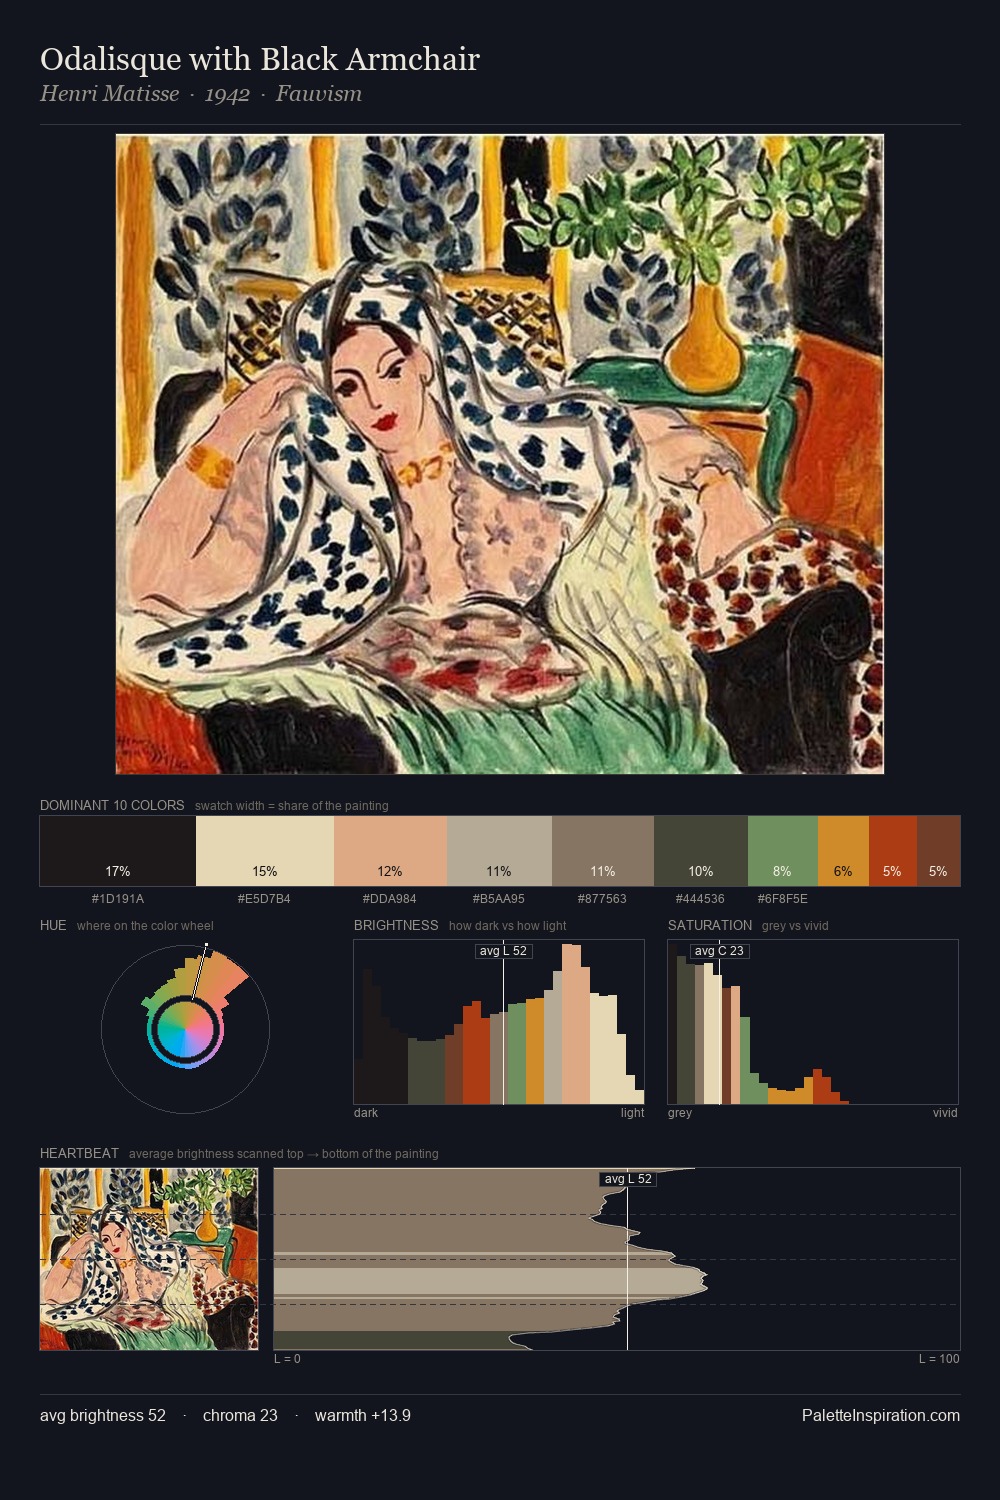Pick the green 8% color swatch
The image size is (1000, 1500).
pos(782,851)
